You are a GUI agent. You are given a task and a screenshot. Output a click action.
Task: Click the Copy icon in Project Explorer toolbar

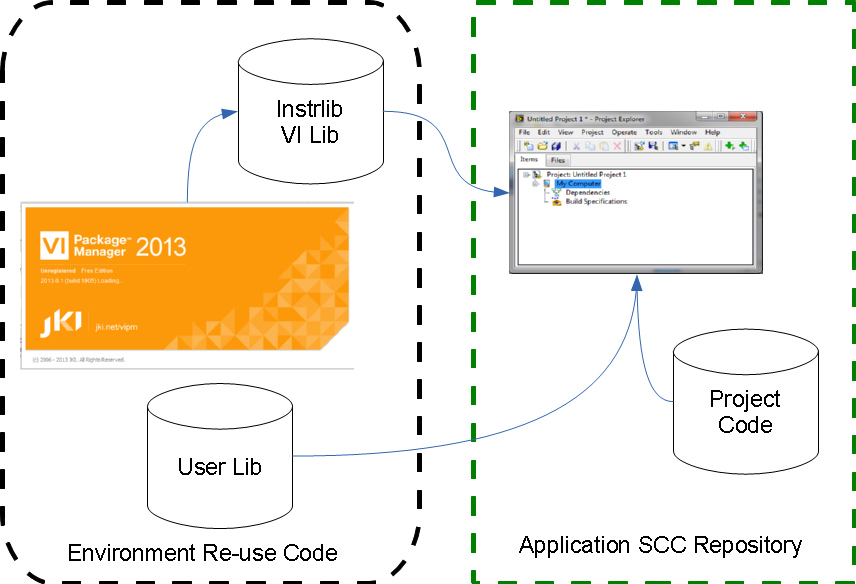point(590,146)
